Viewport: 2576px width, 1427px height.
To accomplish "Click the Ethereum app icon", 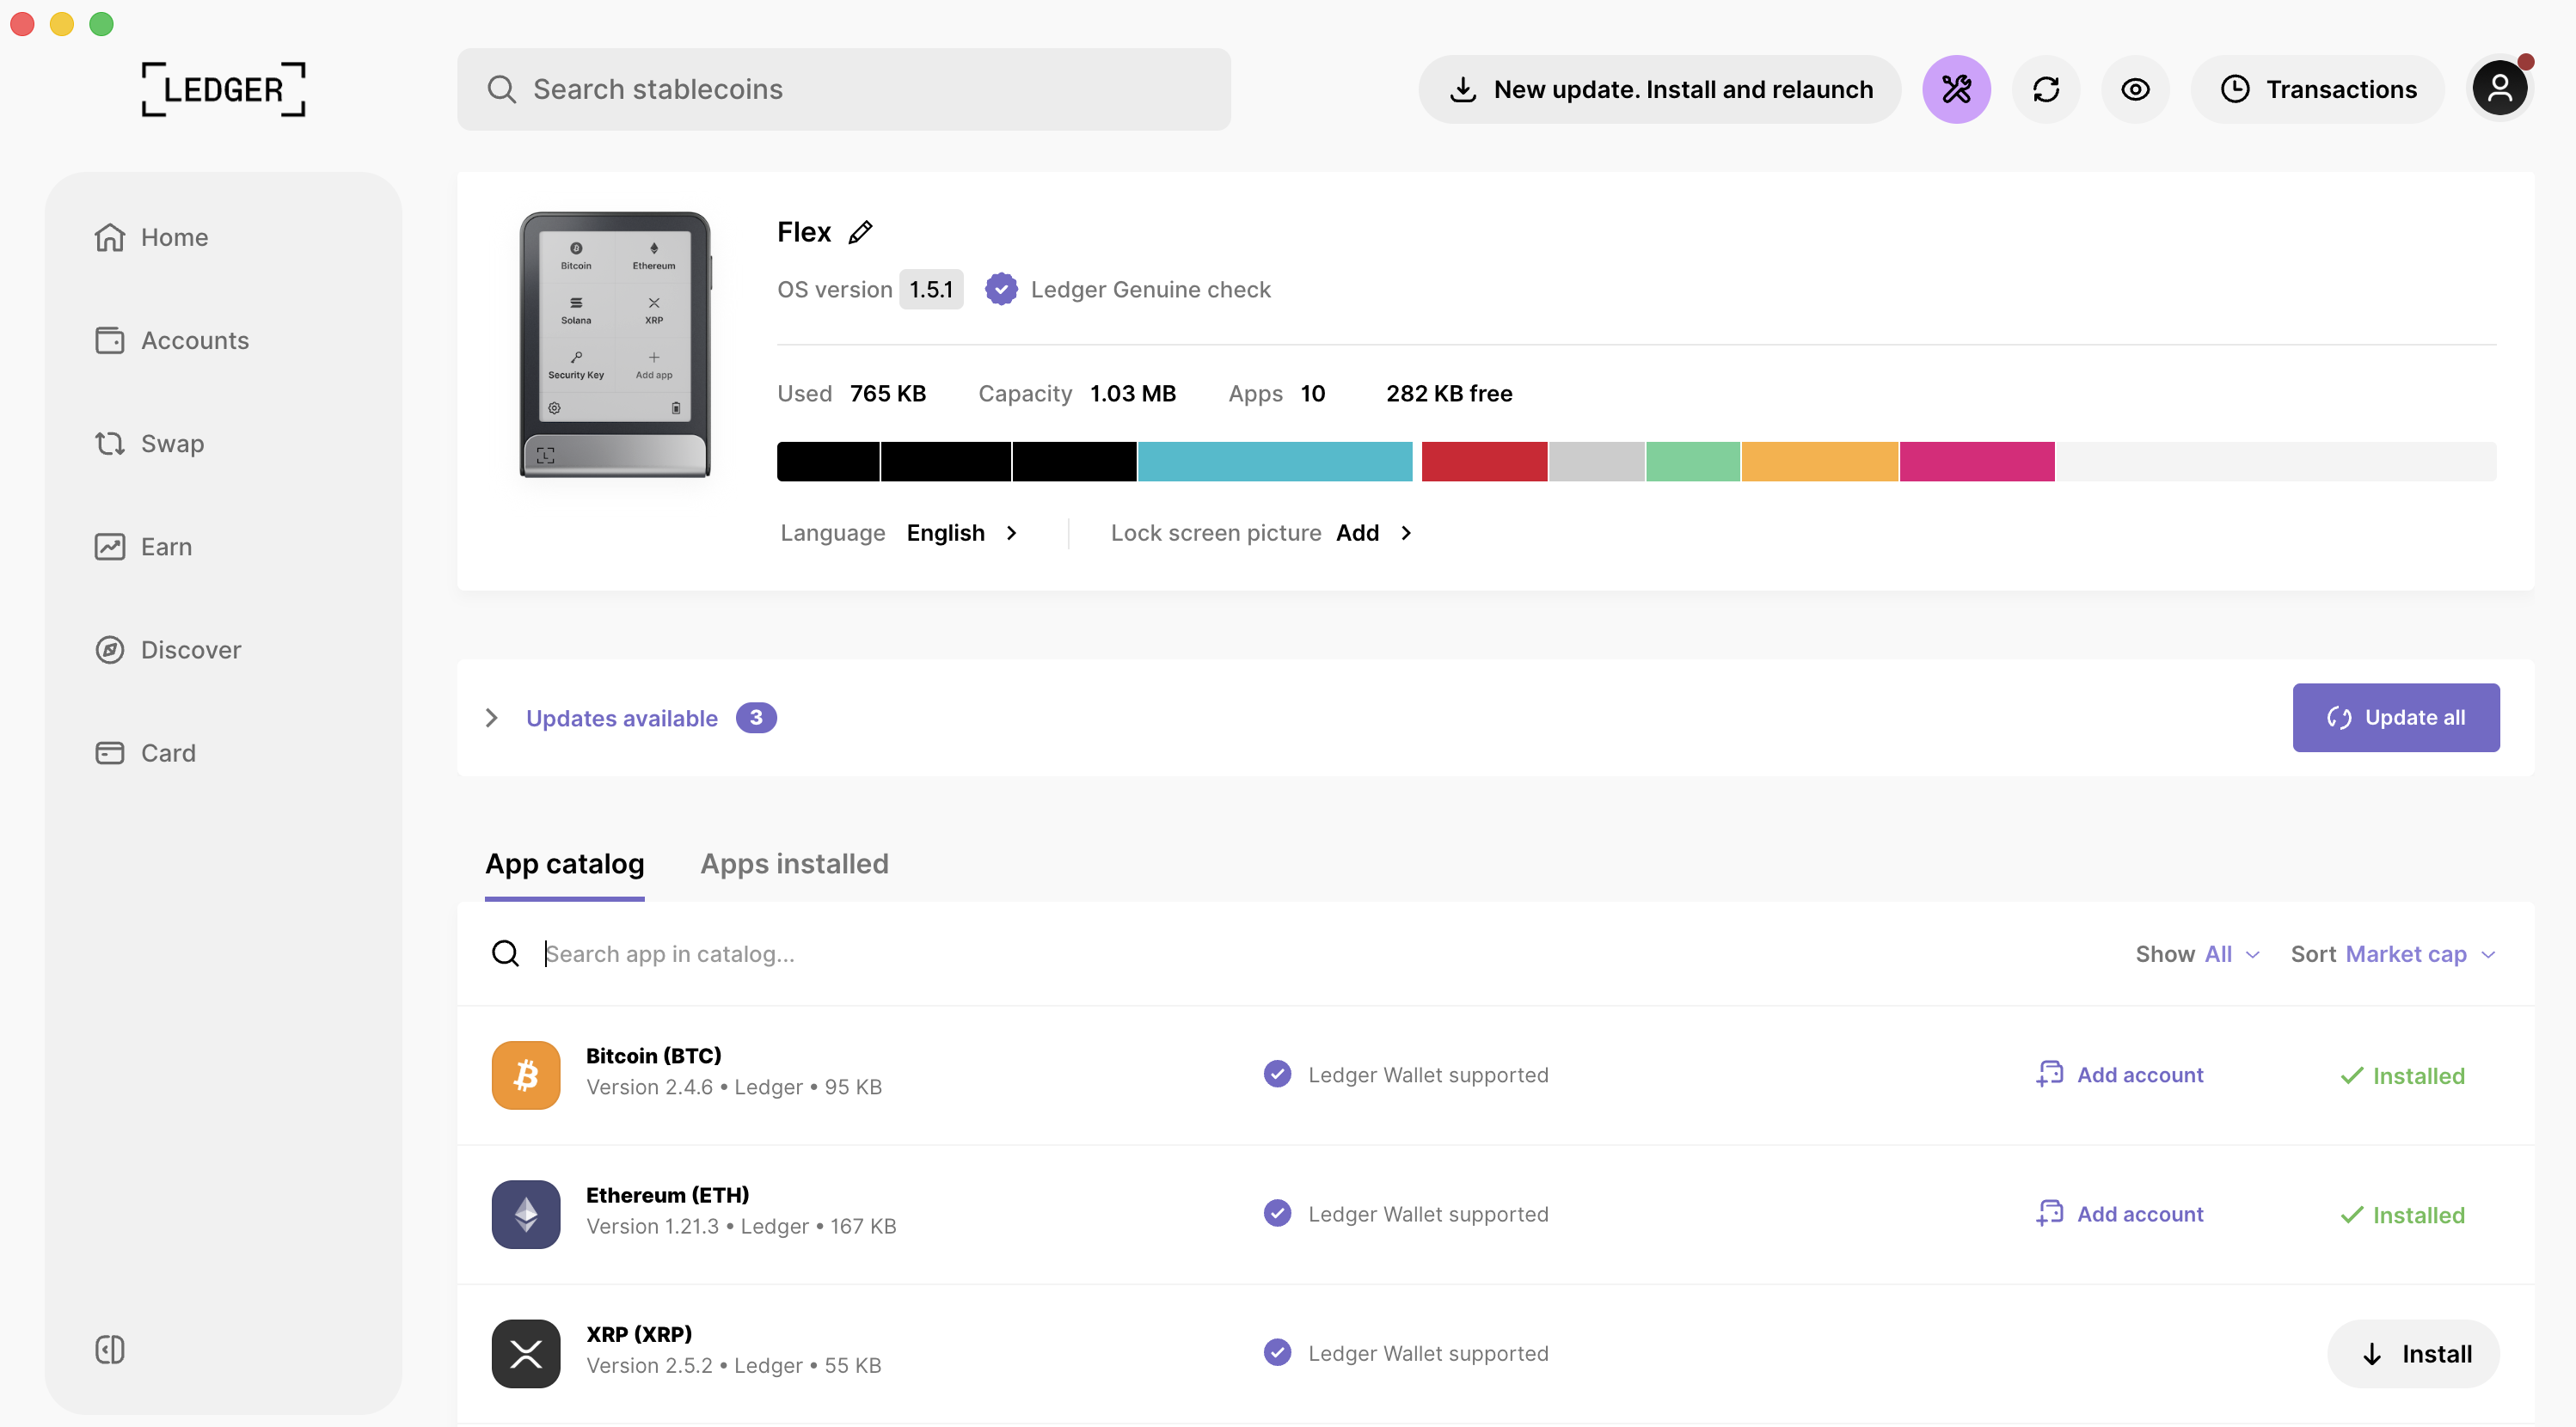I will [526, 1214].
